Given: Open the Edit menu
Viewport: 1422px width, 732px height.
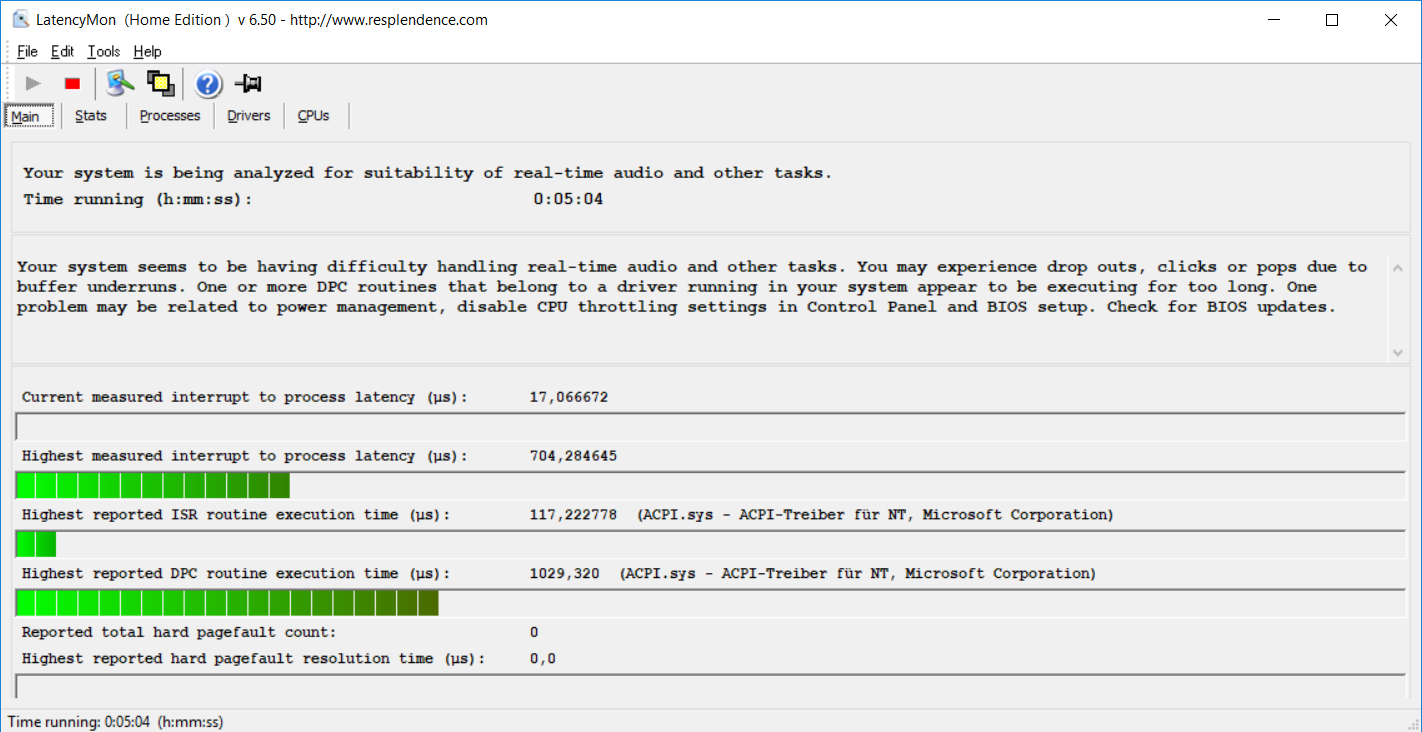Looking at the screenshot, I should pos(62,52).
